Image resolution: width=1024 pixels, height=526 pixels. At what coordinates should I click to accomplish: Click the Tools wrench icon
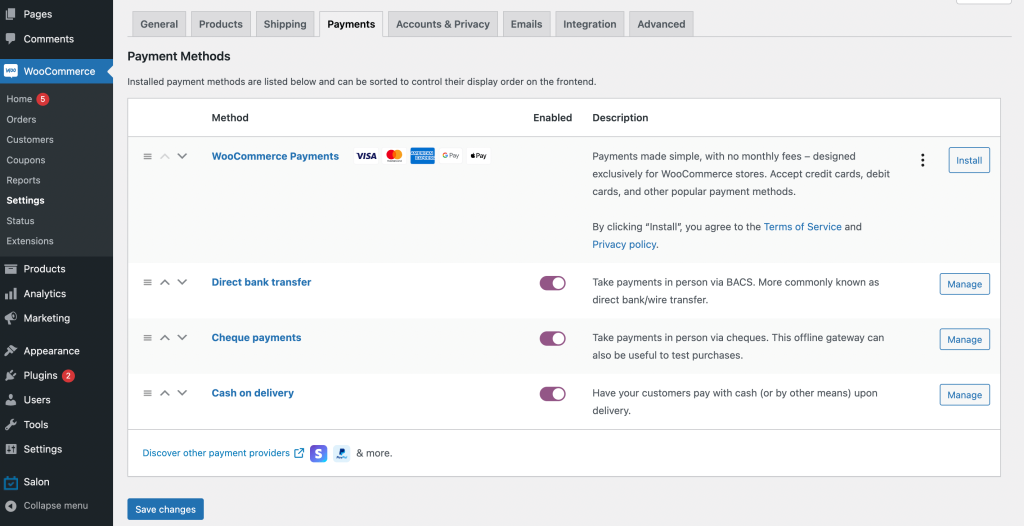[10, 425]
